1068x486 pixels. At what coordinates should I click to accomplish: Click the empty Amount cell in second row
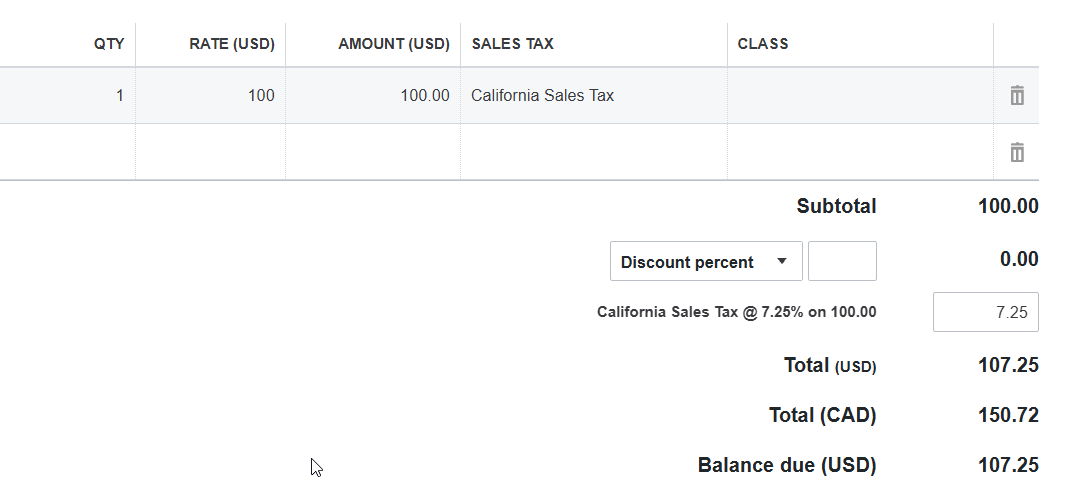coord(373,152)
